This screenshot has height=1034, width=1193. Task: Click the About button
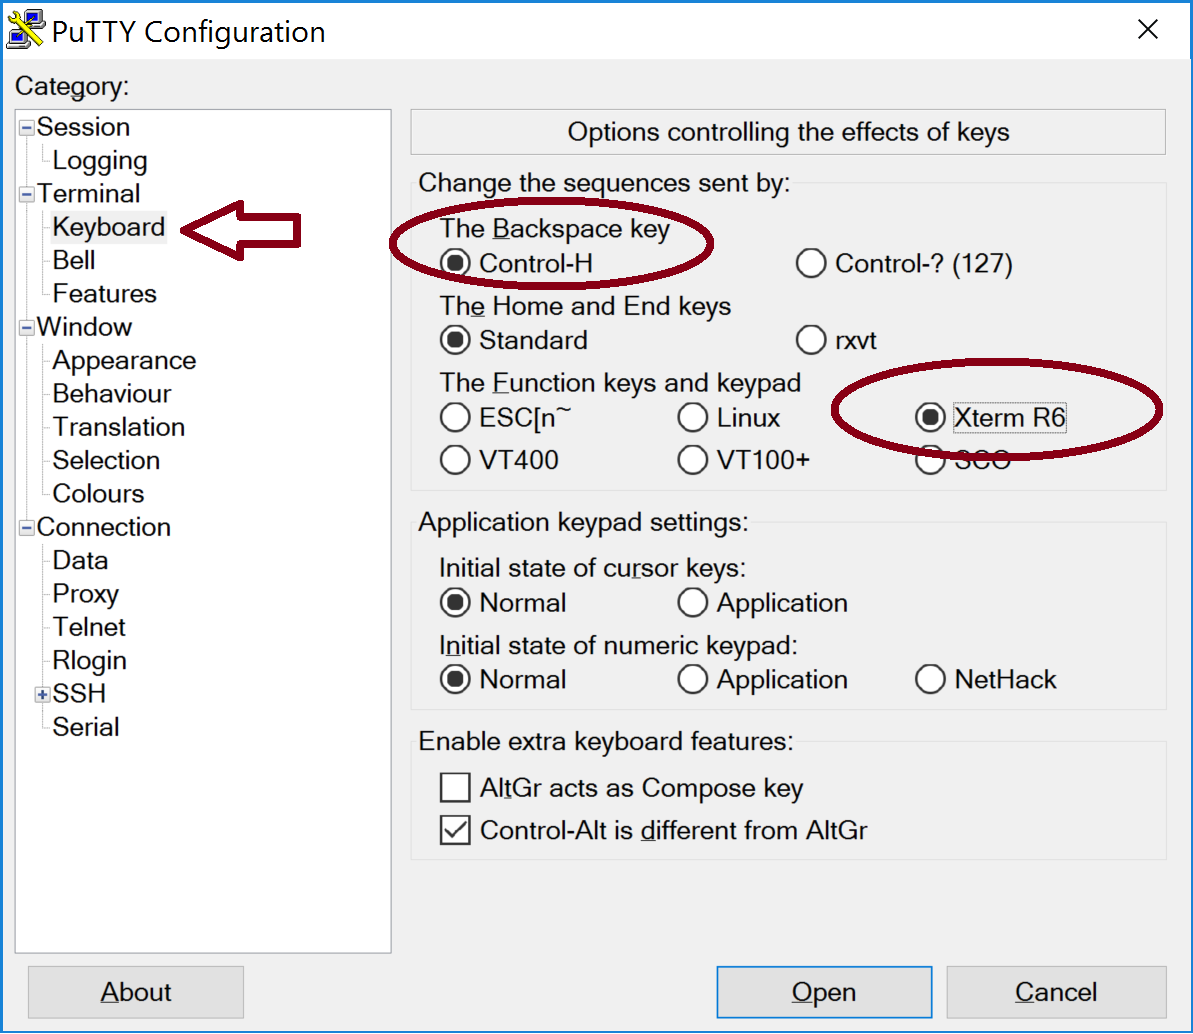[x=136, y=992]
